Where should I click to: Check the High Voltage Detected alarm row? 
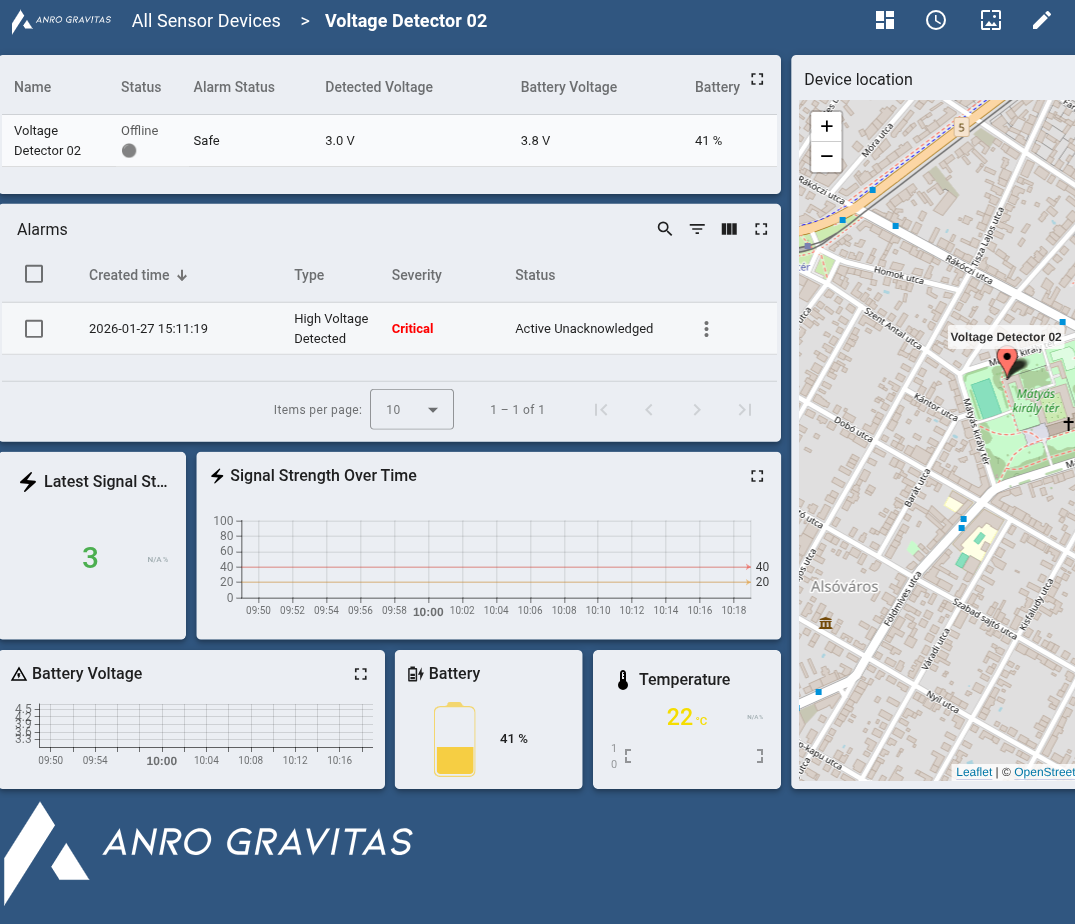pyautogui.click(x=34, y=328)
